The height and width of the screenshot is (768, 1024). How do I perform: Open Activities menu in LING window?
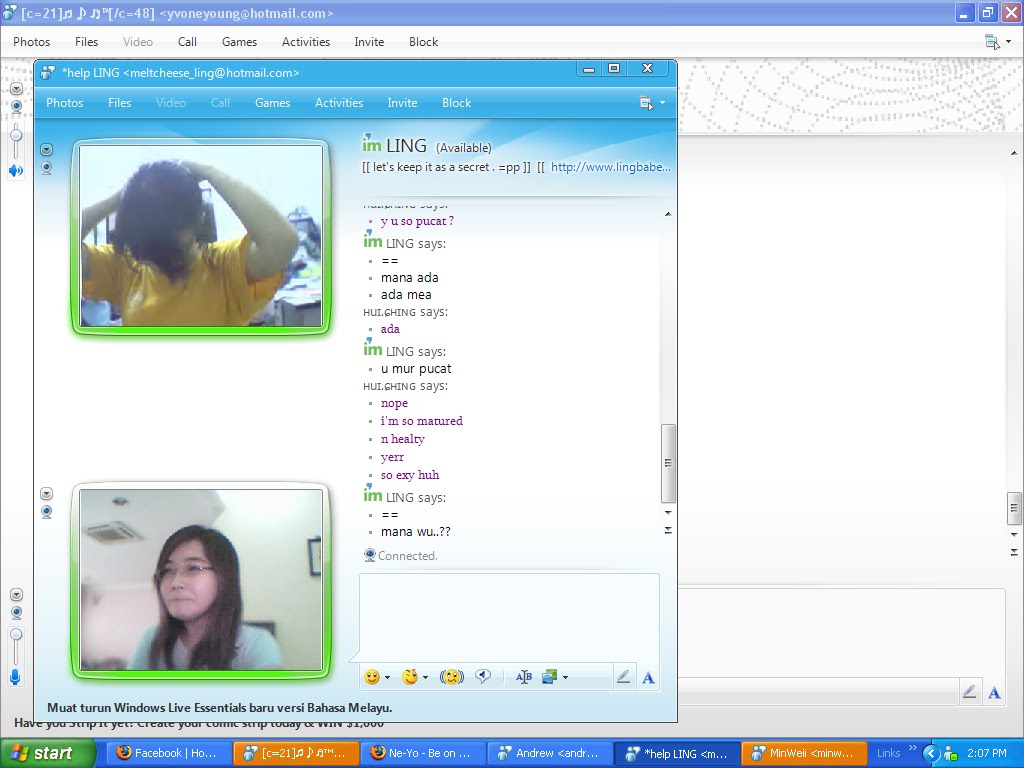pyautogui.click(x=339, y=103)
